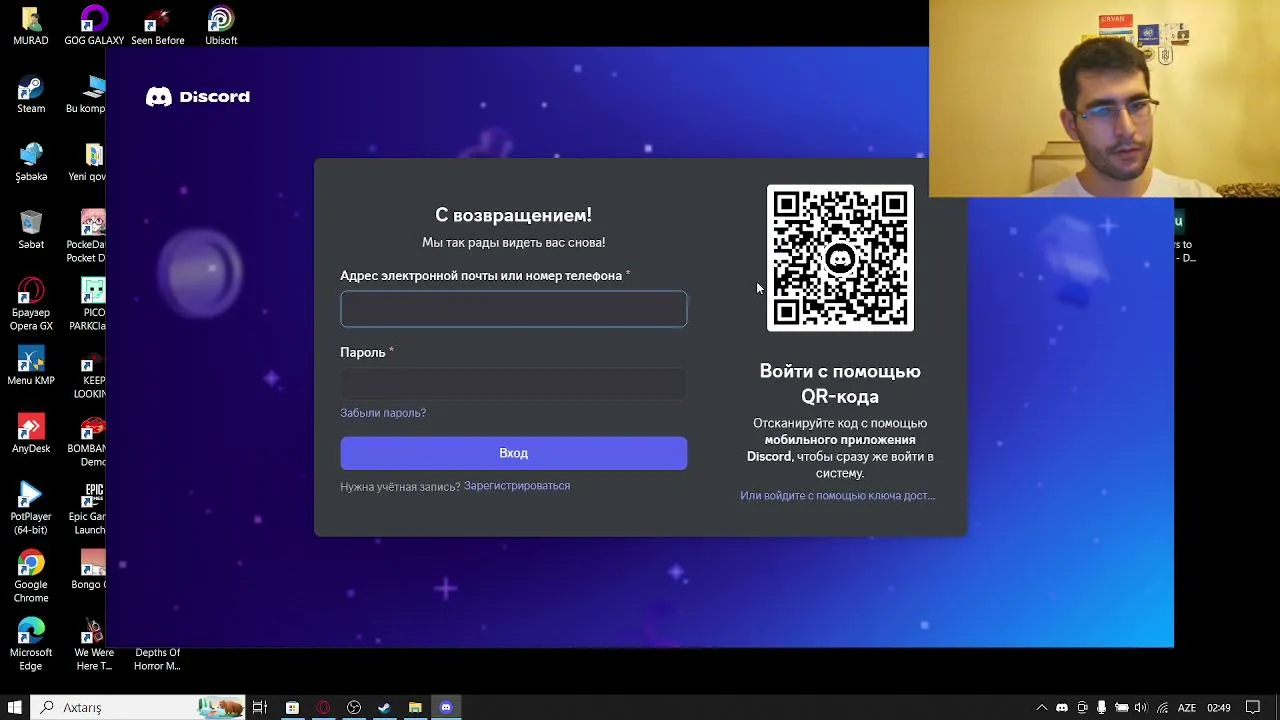This screenshot has width=1280, height=720.
Task: Select the AnyDesk desktop shortcut
Action: coord(31,435)
